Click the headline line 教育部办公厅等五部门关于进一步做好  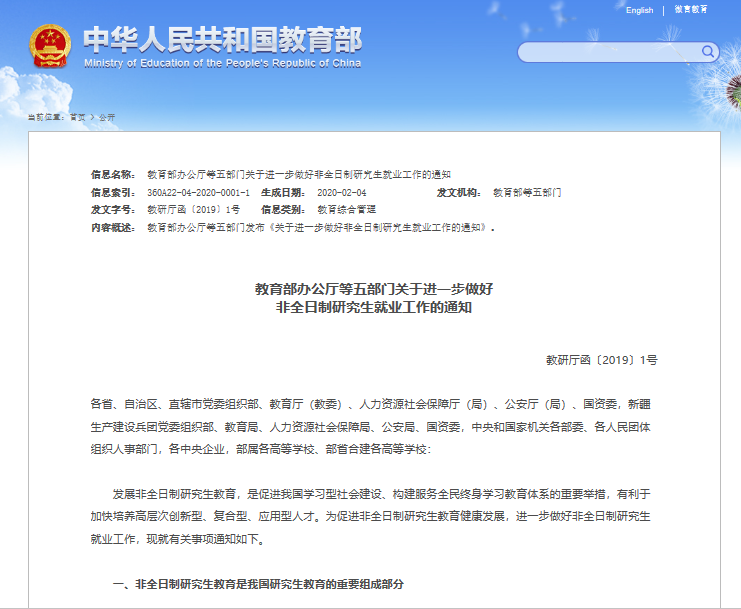(x=374, y=289)
